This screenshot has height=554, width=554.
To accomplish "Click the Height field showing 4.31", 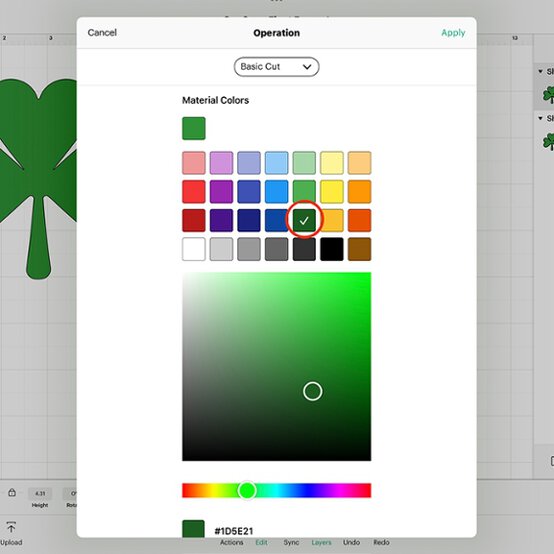I will pyautogui.click(x=40, y=494).
